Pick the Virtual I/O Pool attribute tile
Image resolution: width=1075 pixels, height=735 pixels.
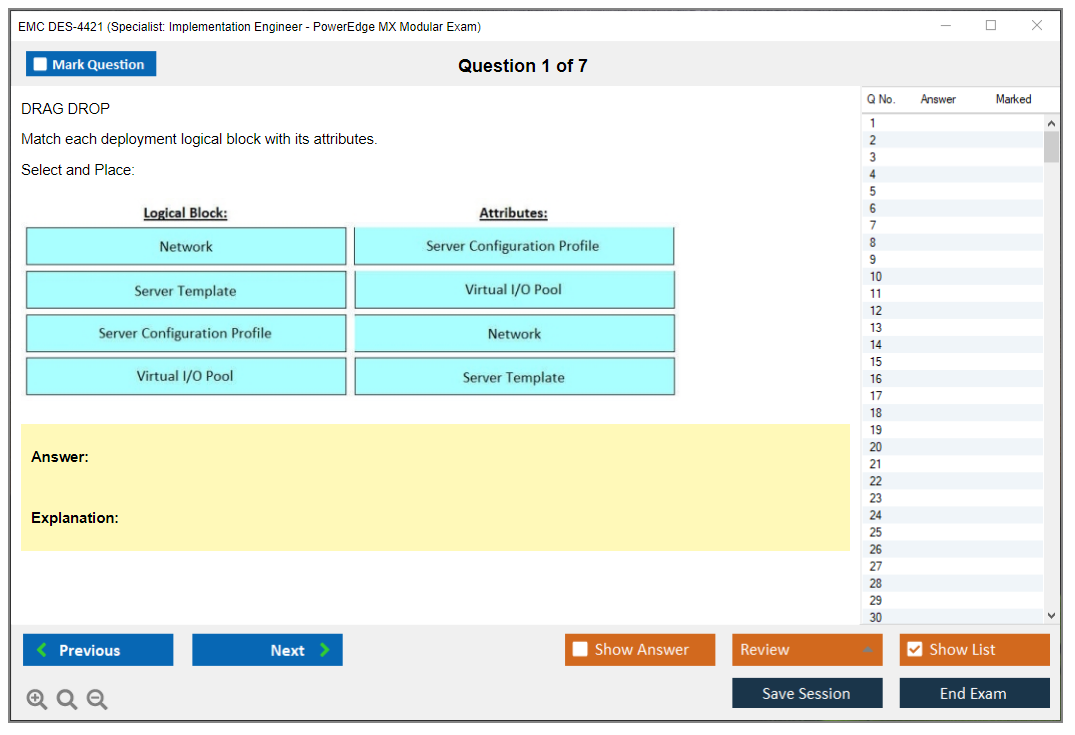click(x=514, y=290)
